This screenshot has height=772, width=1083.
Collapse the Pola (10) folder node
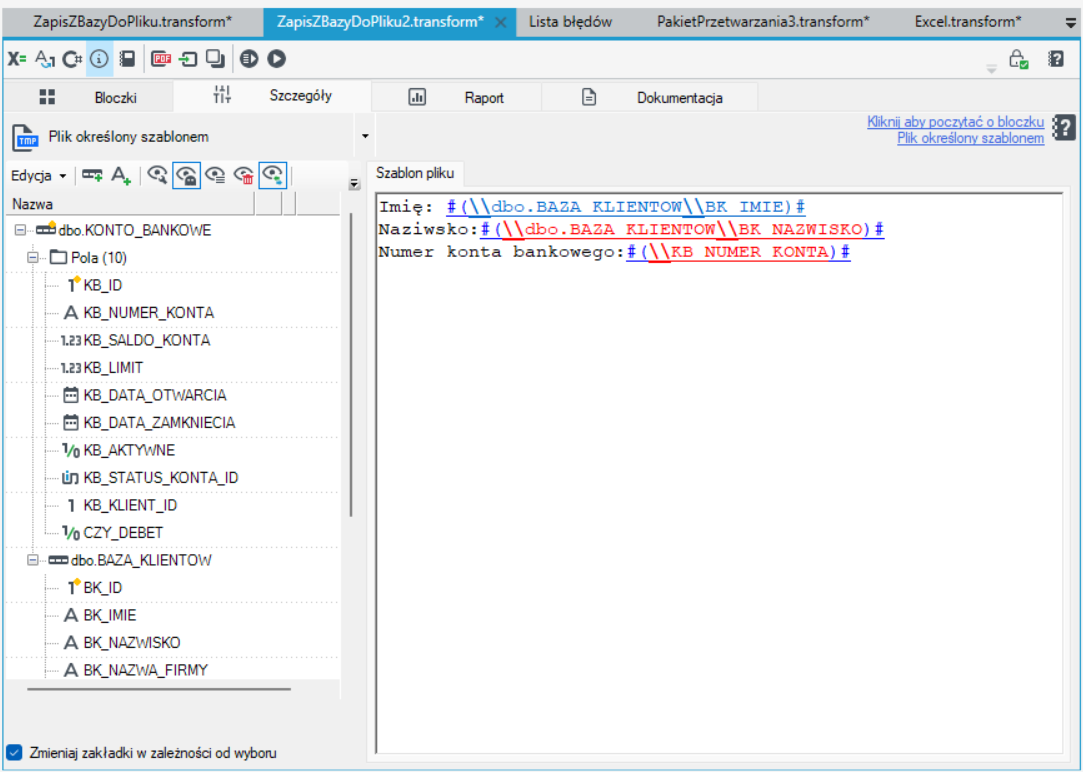[32, 258]
